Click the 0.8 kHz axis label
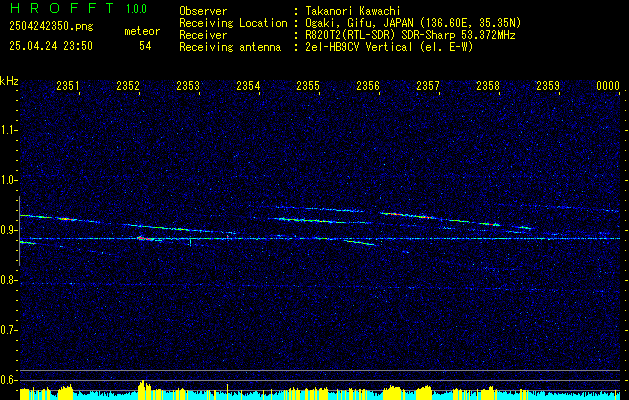 point(8,280)
